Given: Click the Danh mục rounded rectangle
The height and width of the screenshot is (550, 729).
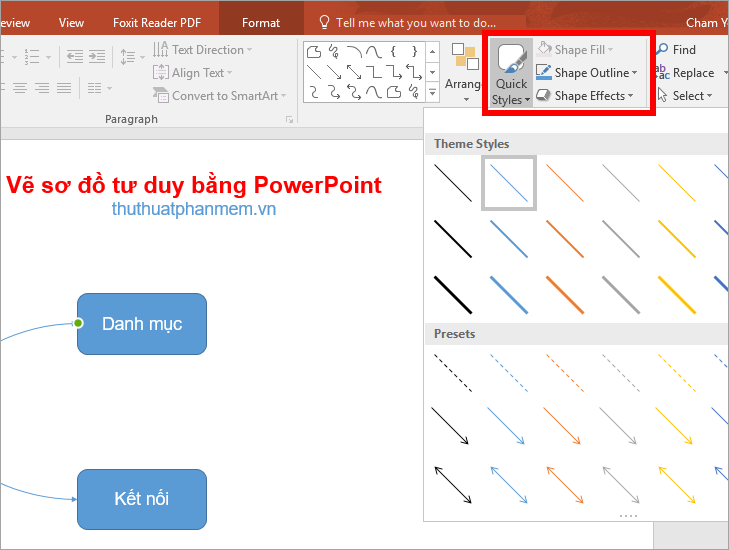Looking at the screenshot, I should click(142, 324).
